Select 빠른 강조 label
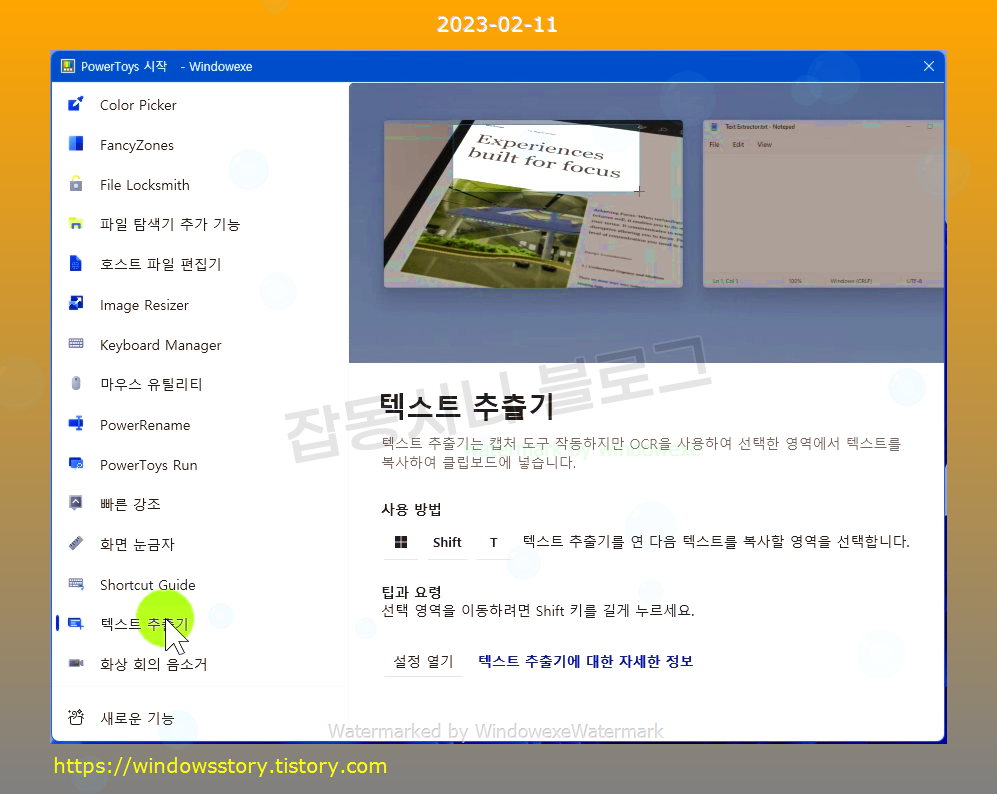 pos(130,504)
